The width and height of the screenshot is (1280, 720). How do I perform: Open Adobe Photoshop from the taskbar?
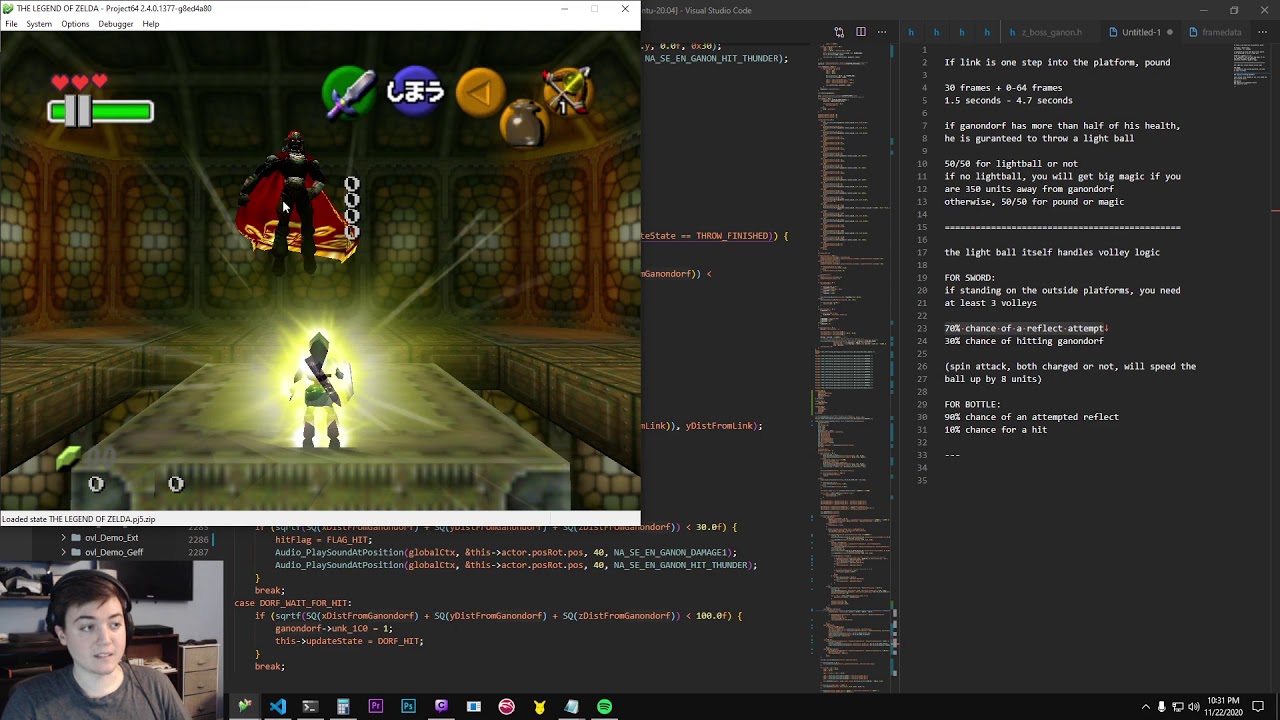[408, 707]
